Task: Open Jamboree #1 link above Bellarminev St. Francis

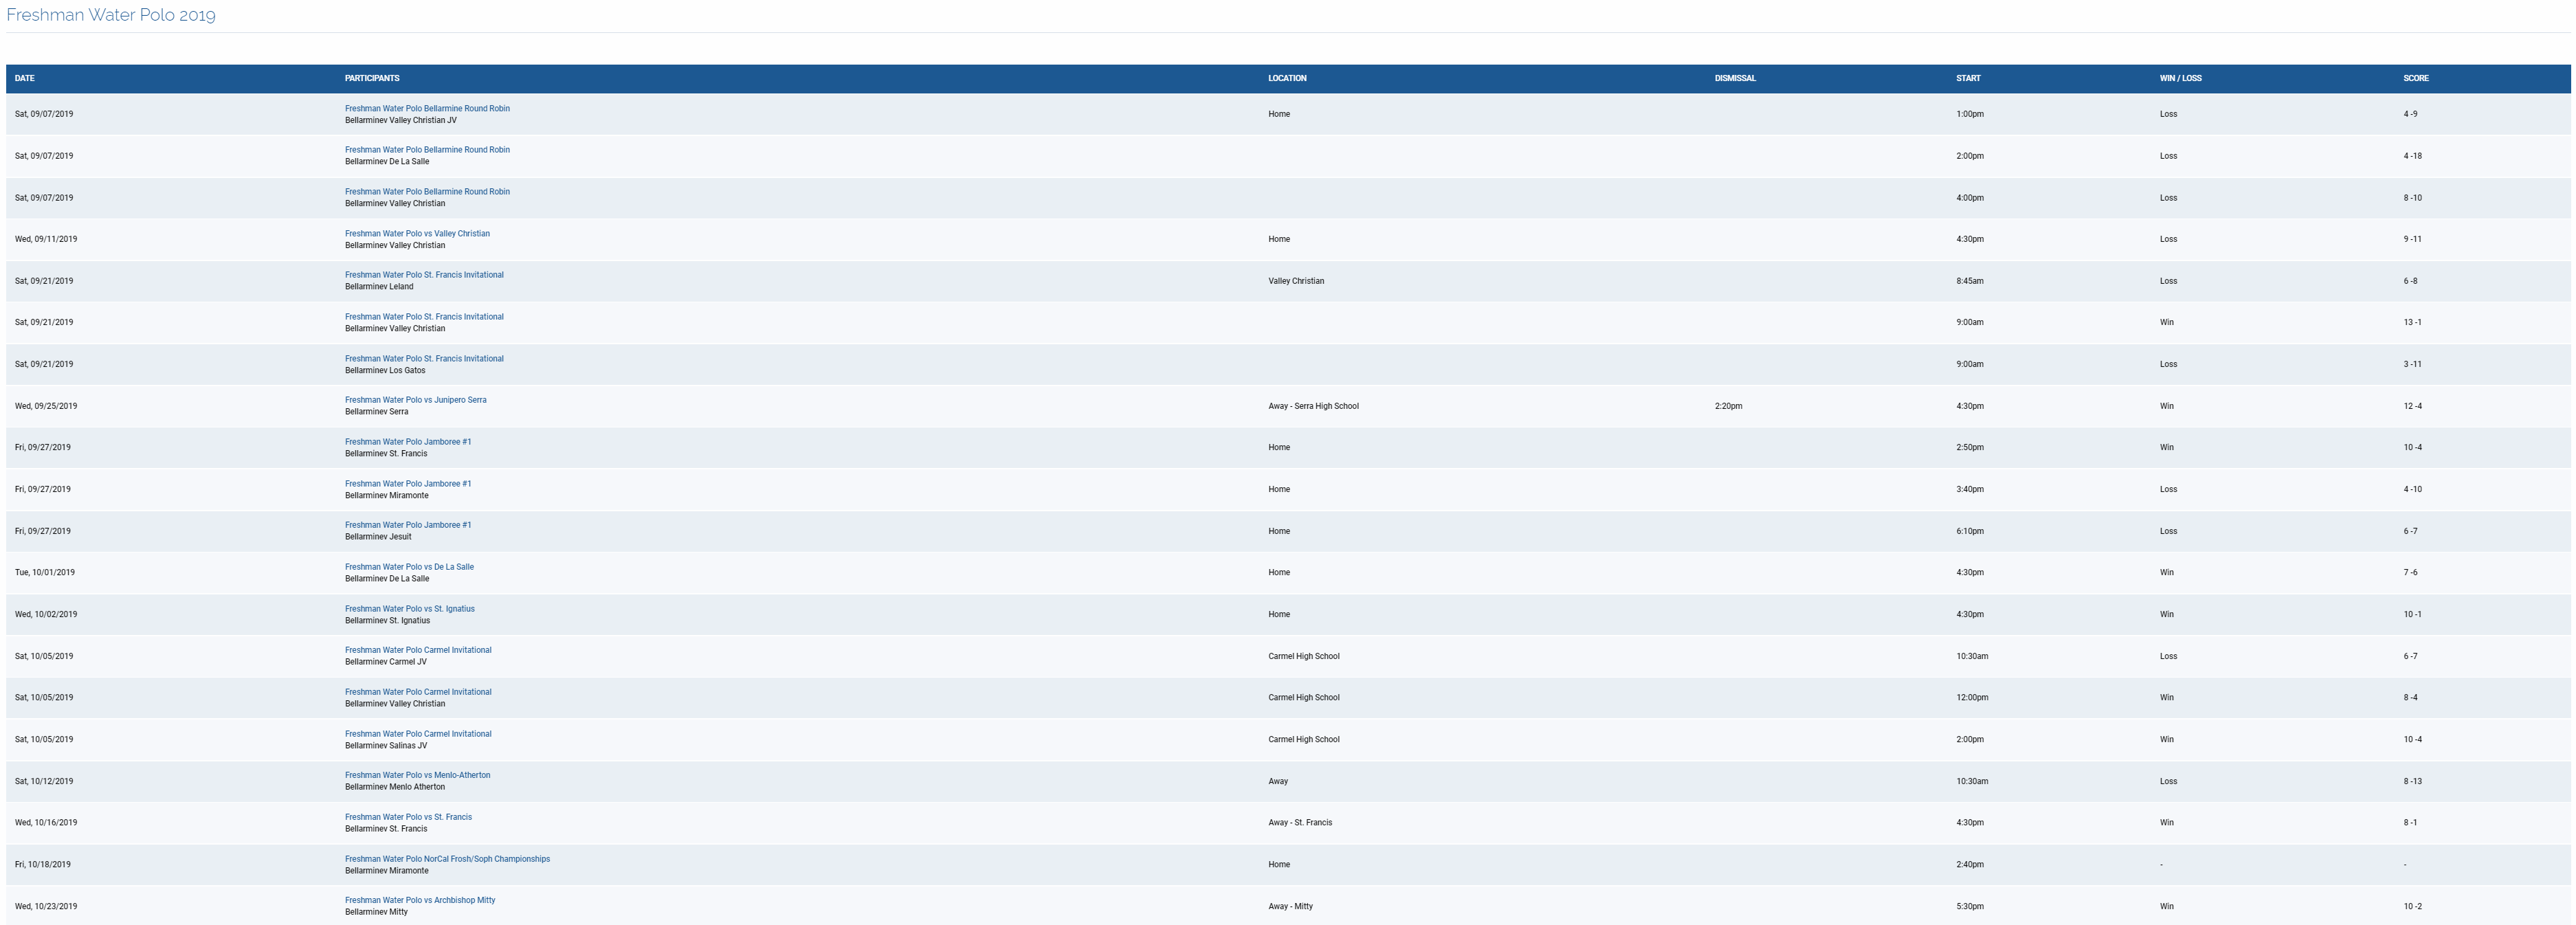Action: [x=408, y=442]
